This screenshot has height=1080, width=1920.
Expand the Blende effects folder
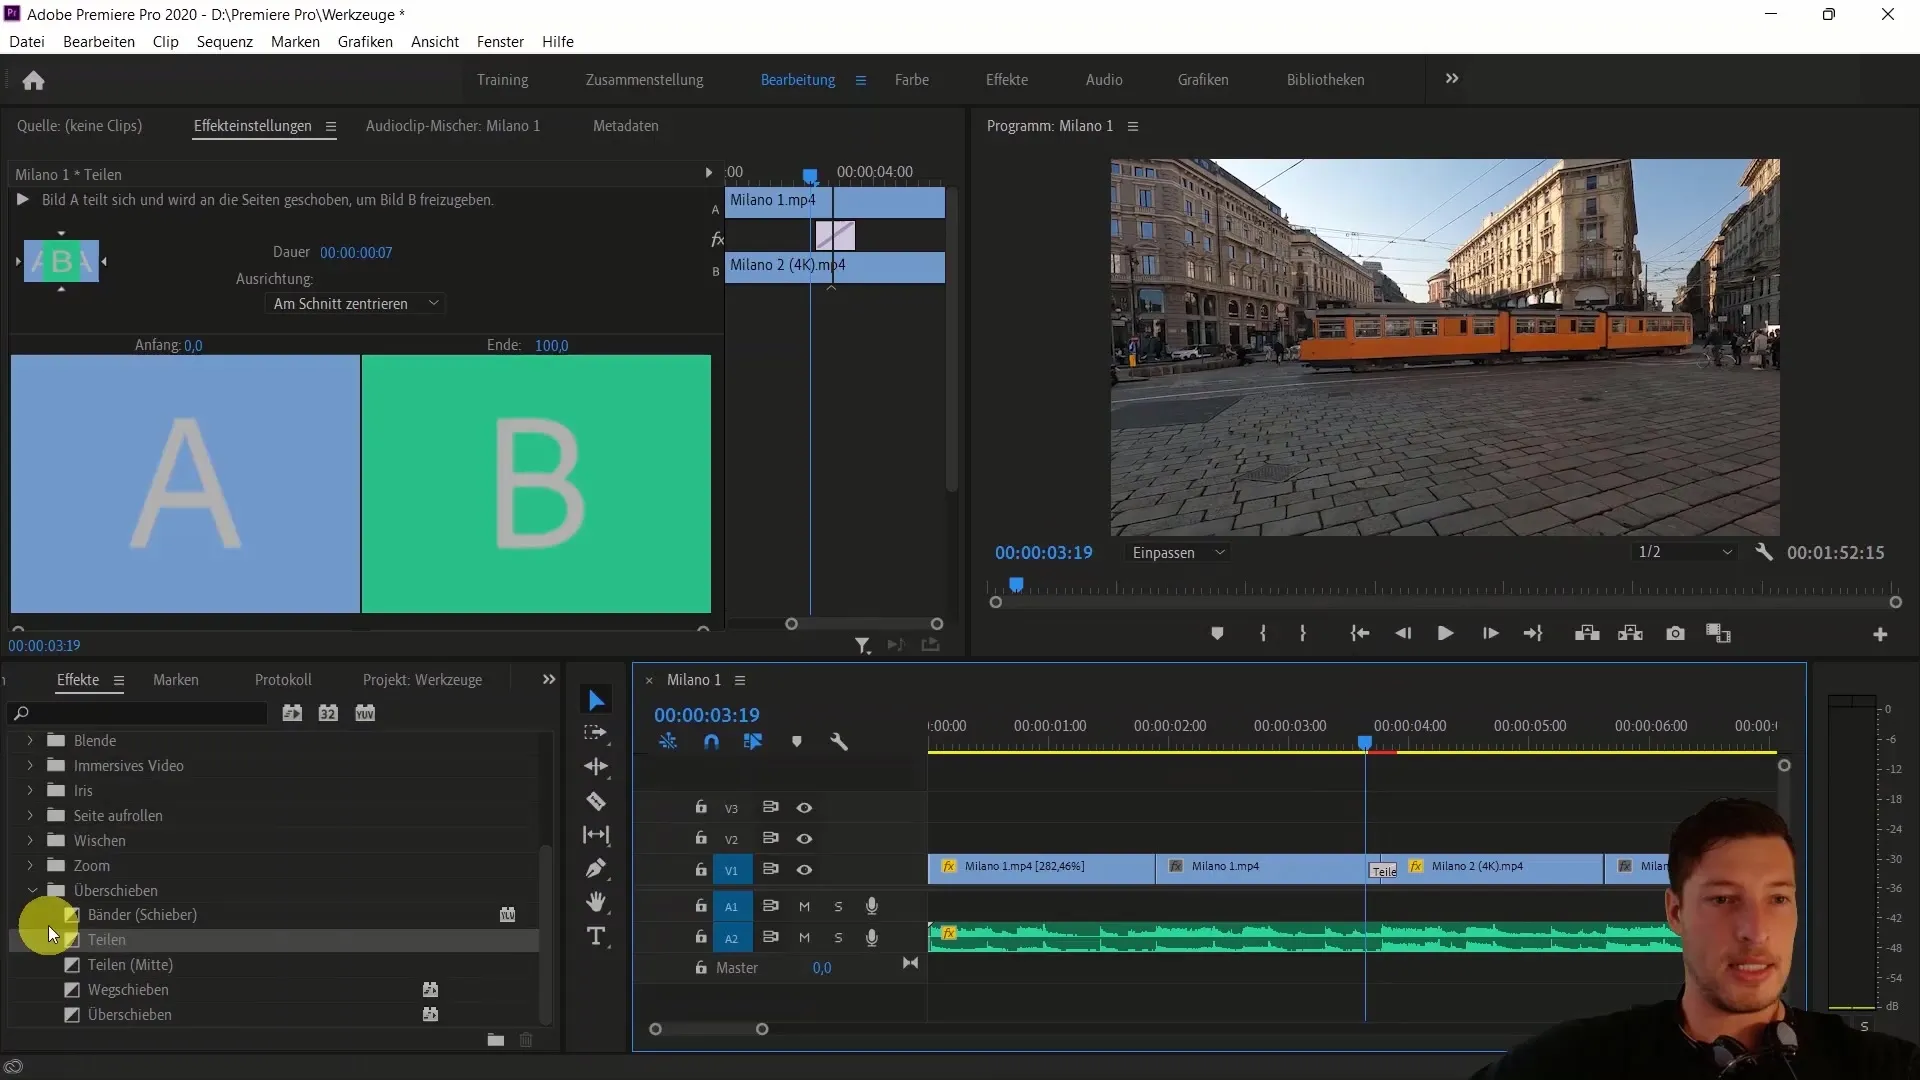point(30,741)
